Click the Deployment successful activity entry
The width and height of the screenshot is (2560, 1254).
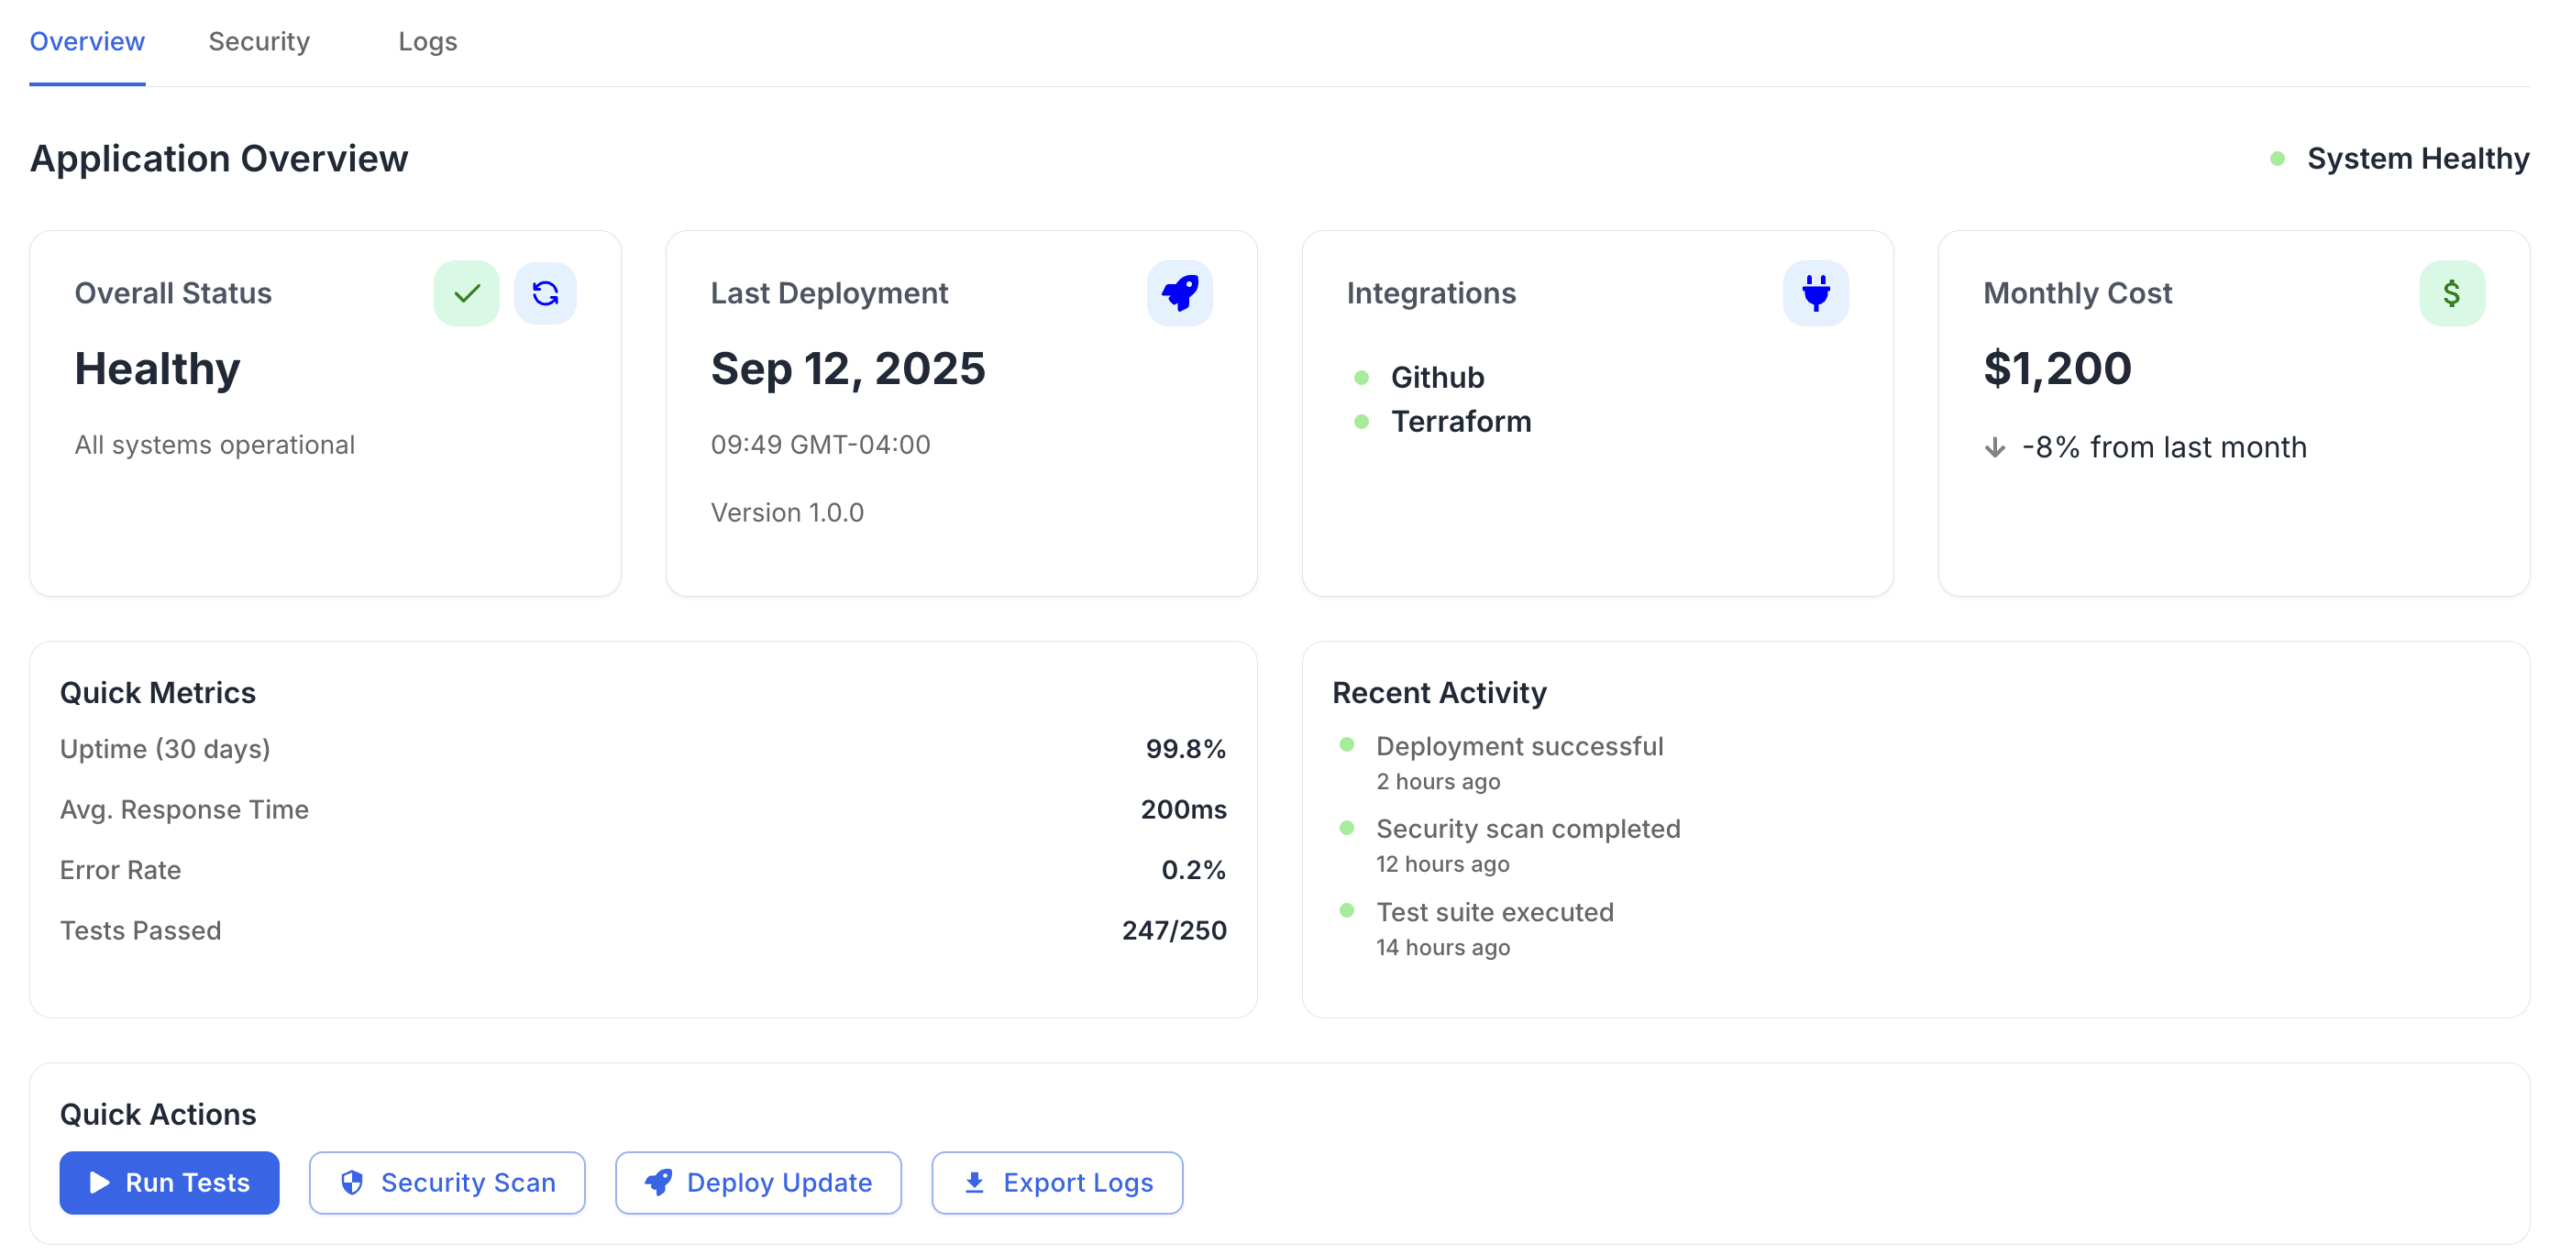(1519, 746)
